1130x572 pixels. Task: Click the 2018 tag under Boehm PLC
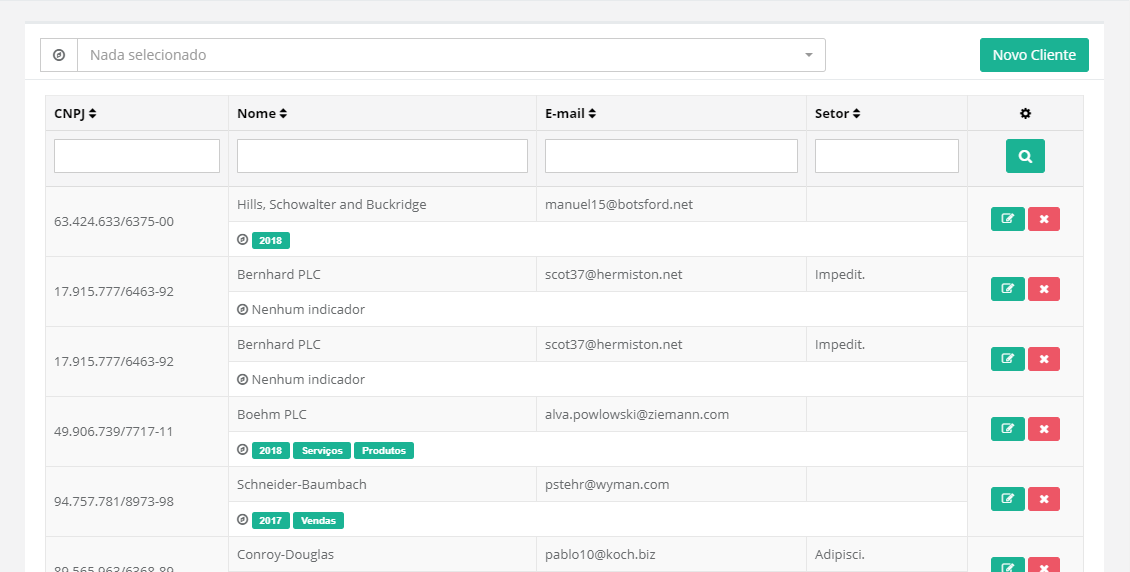point(270,450)
